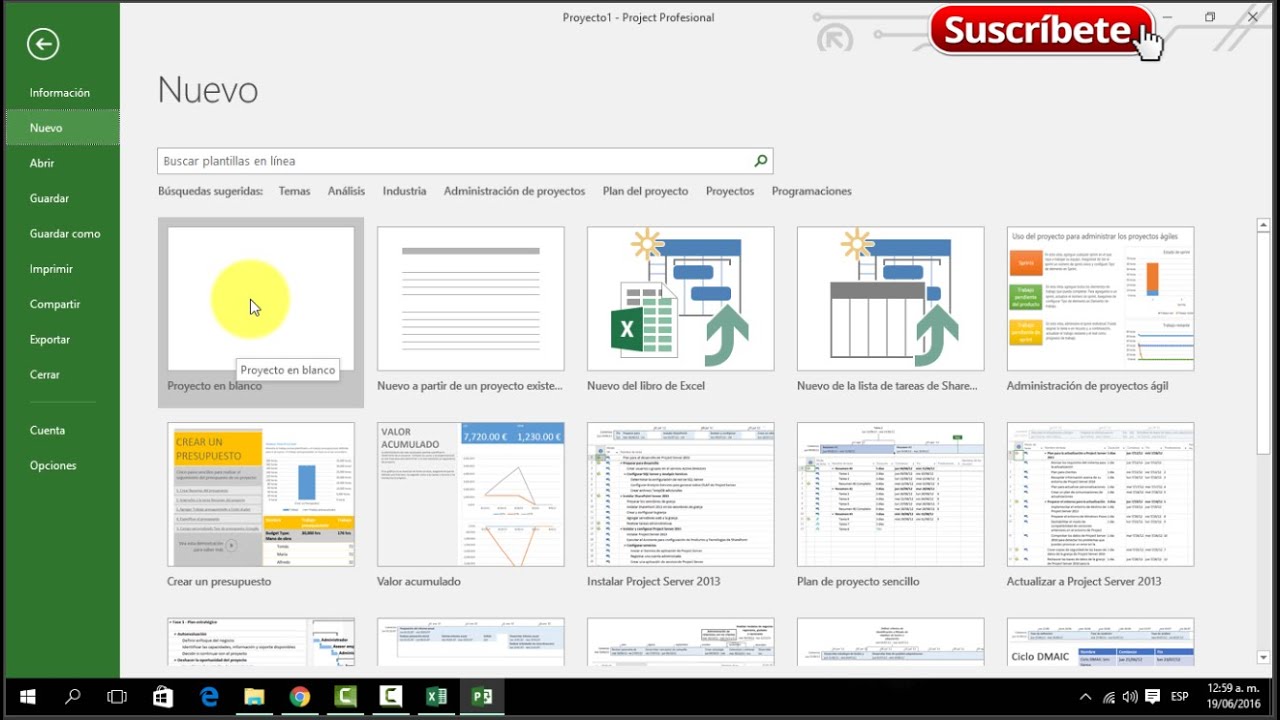Choose Plan de proyecto sencillo template

(x=890, y=507)
